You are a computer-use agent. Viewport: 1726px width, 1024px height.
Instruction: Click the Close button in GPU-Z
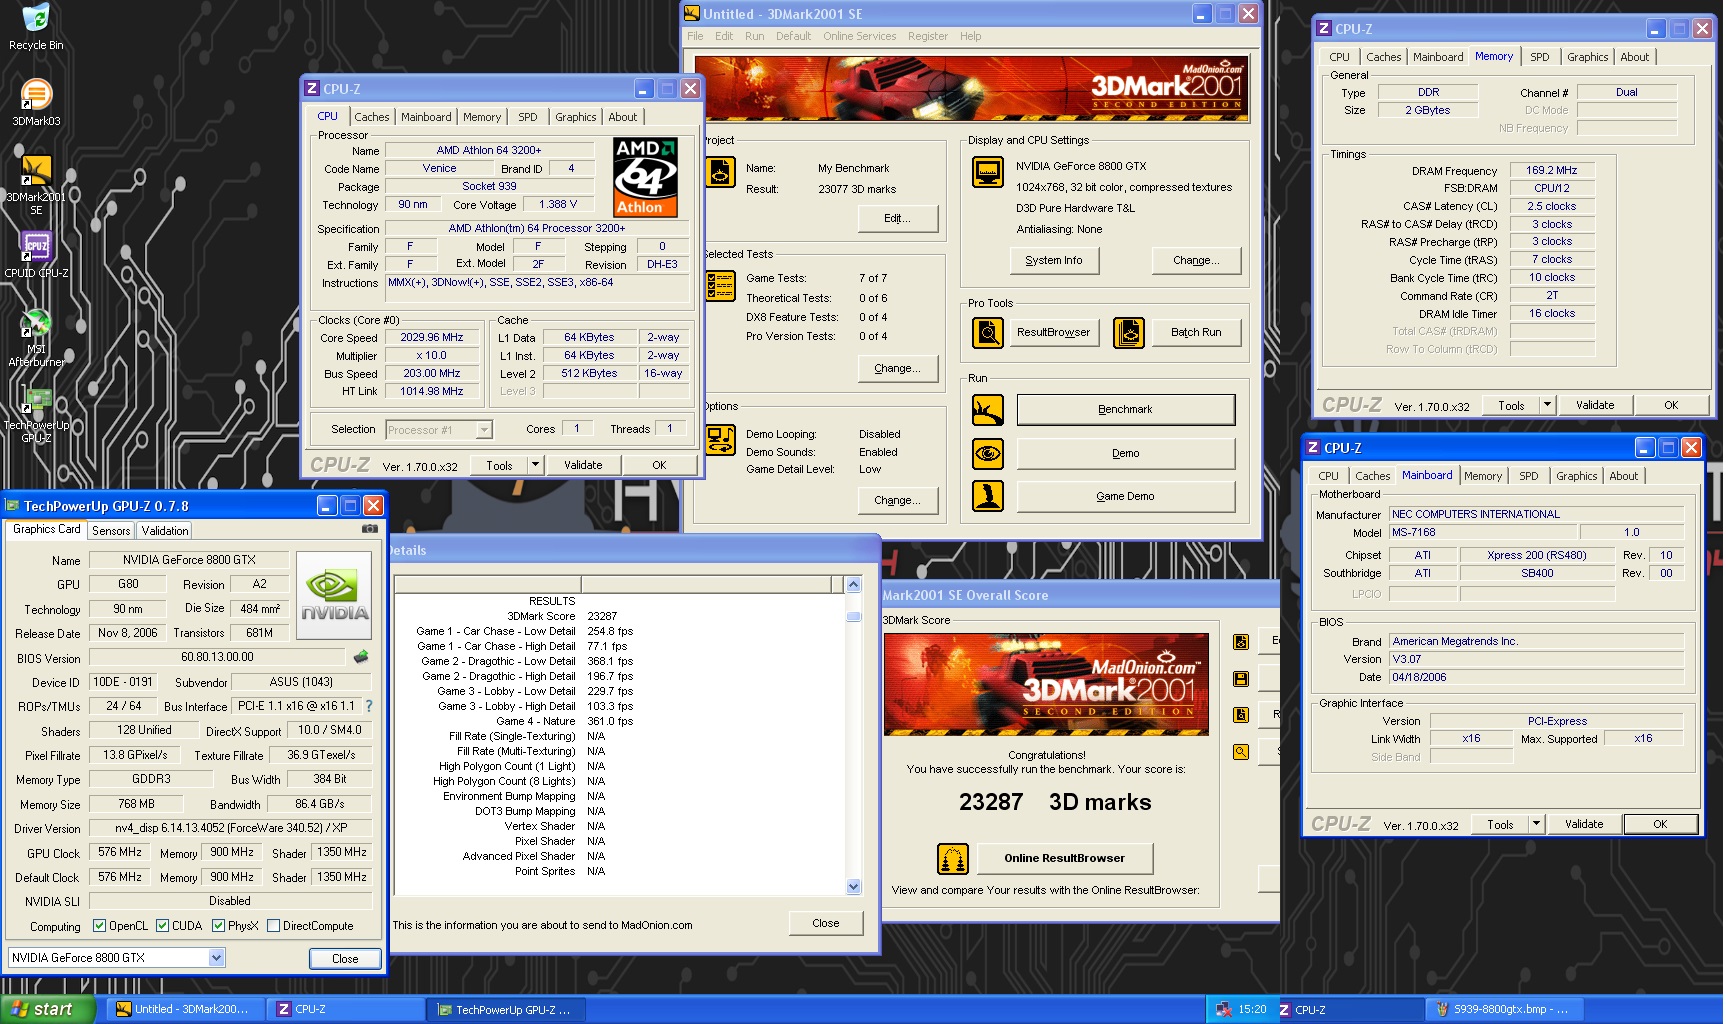[x=345, y=958]
